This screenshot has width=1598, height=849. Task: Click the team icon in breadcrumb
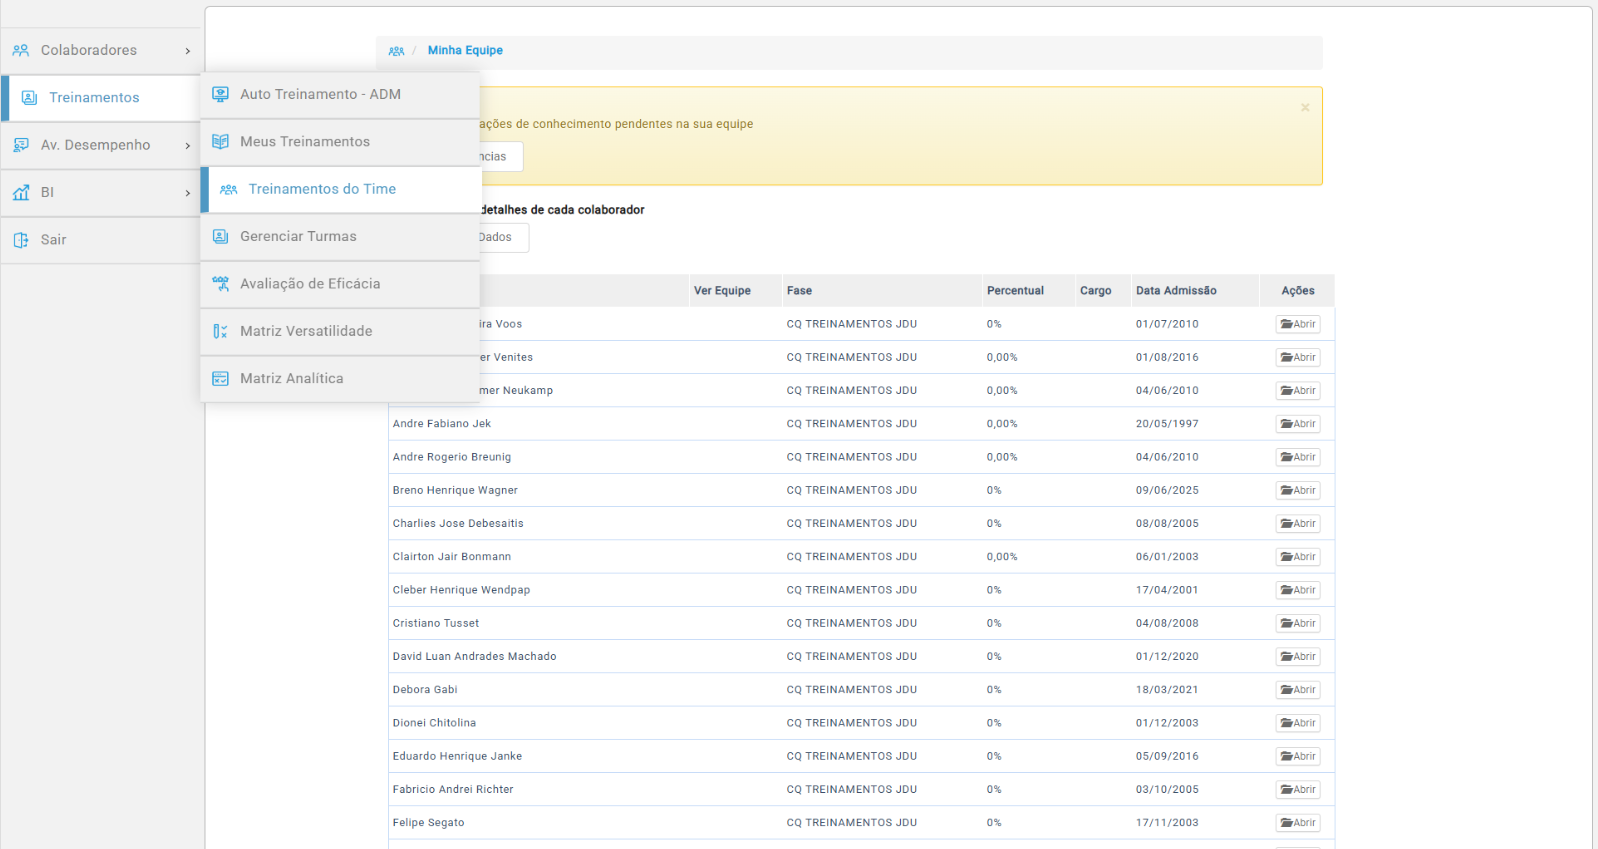tap(397, 51)
